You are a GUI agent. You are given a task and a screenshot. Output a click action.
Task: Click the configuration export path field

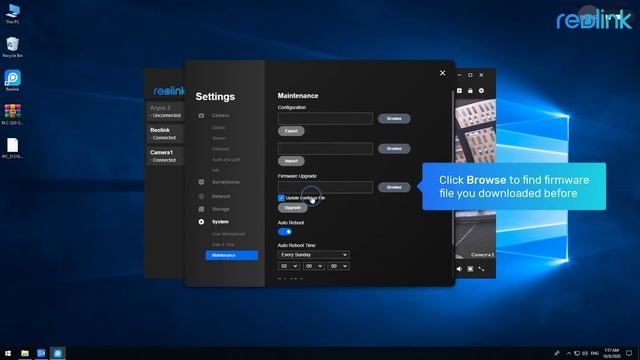tap(325, 118)
